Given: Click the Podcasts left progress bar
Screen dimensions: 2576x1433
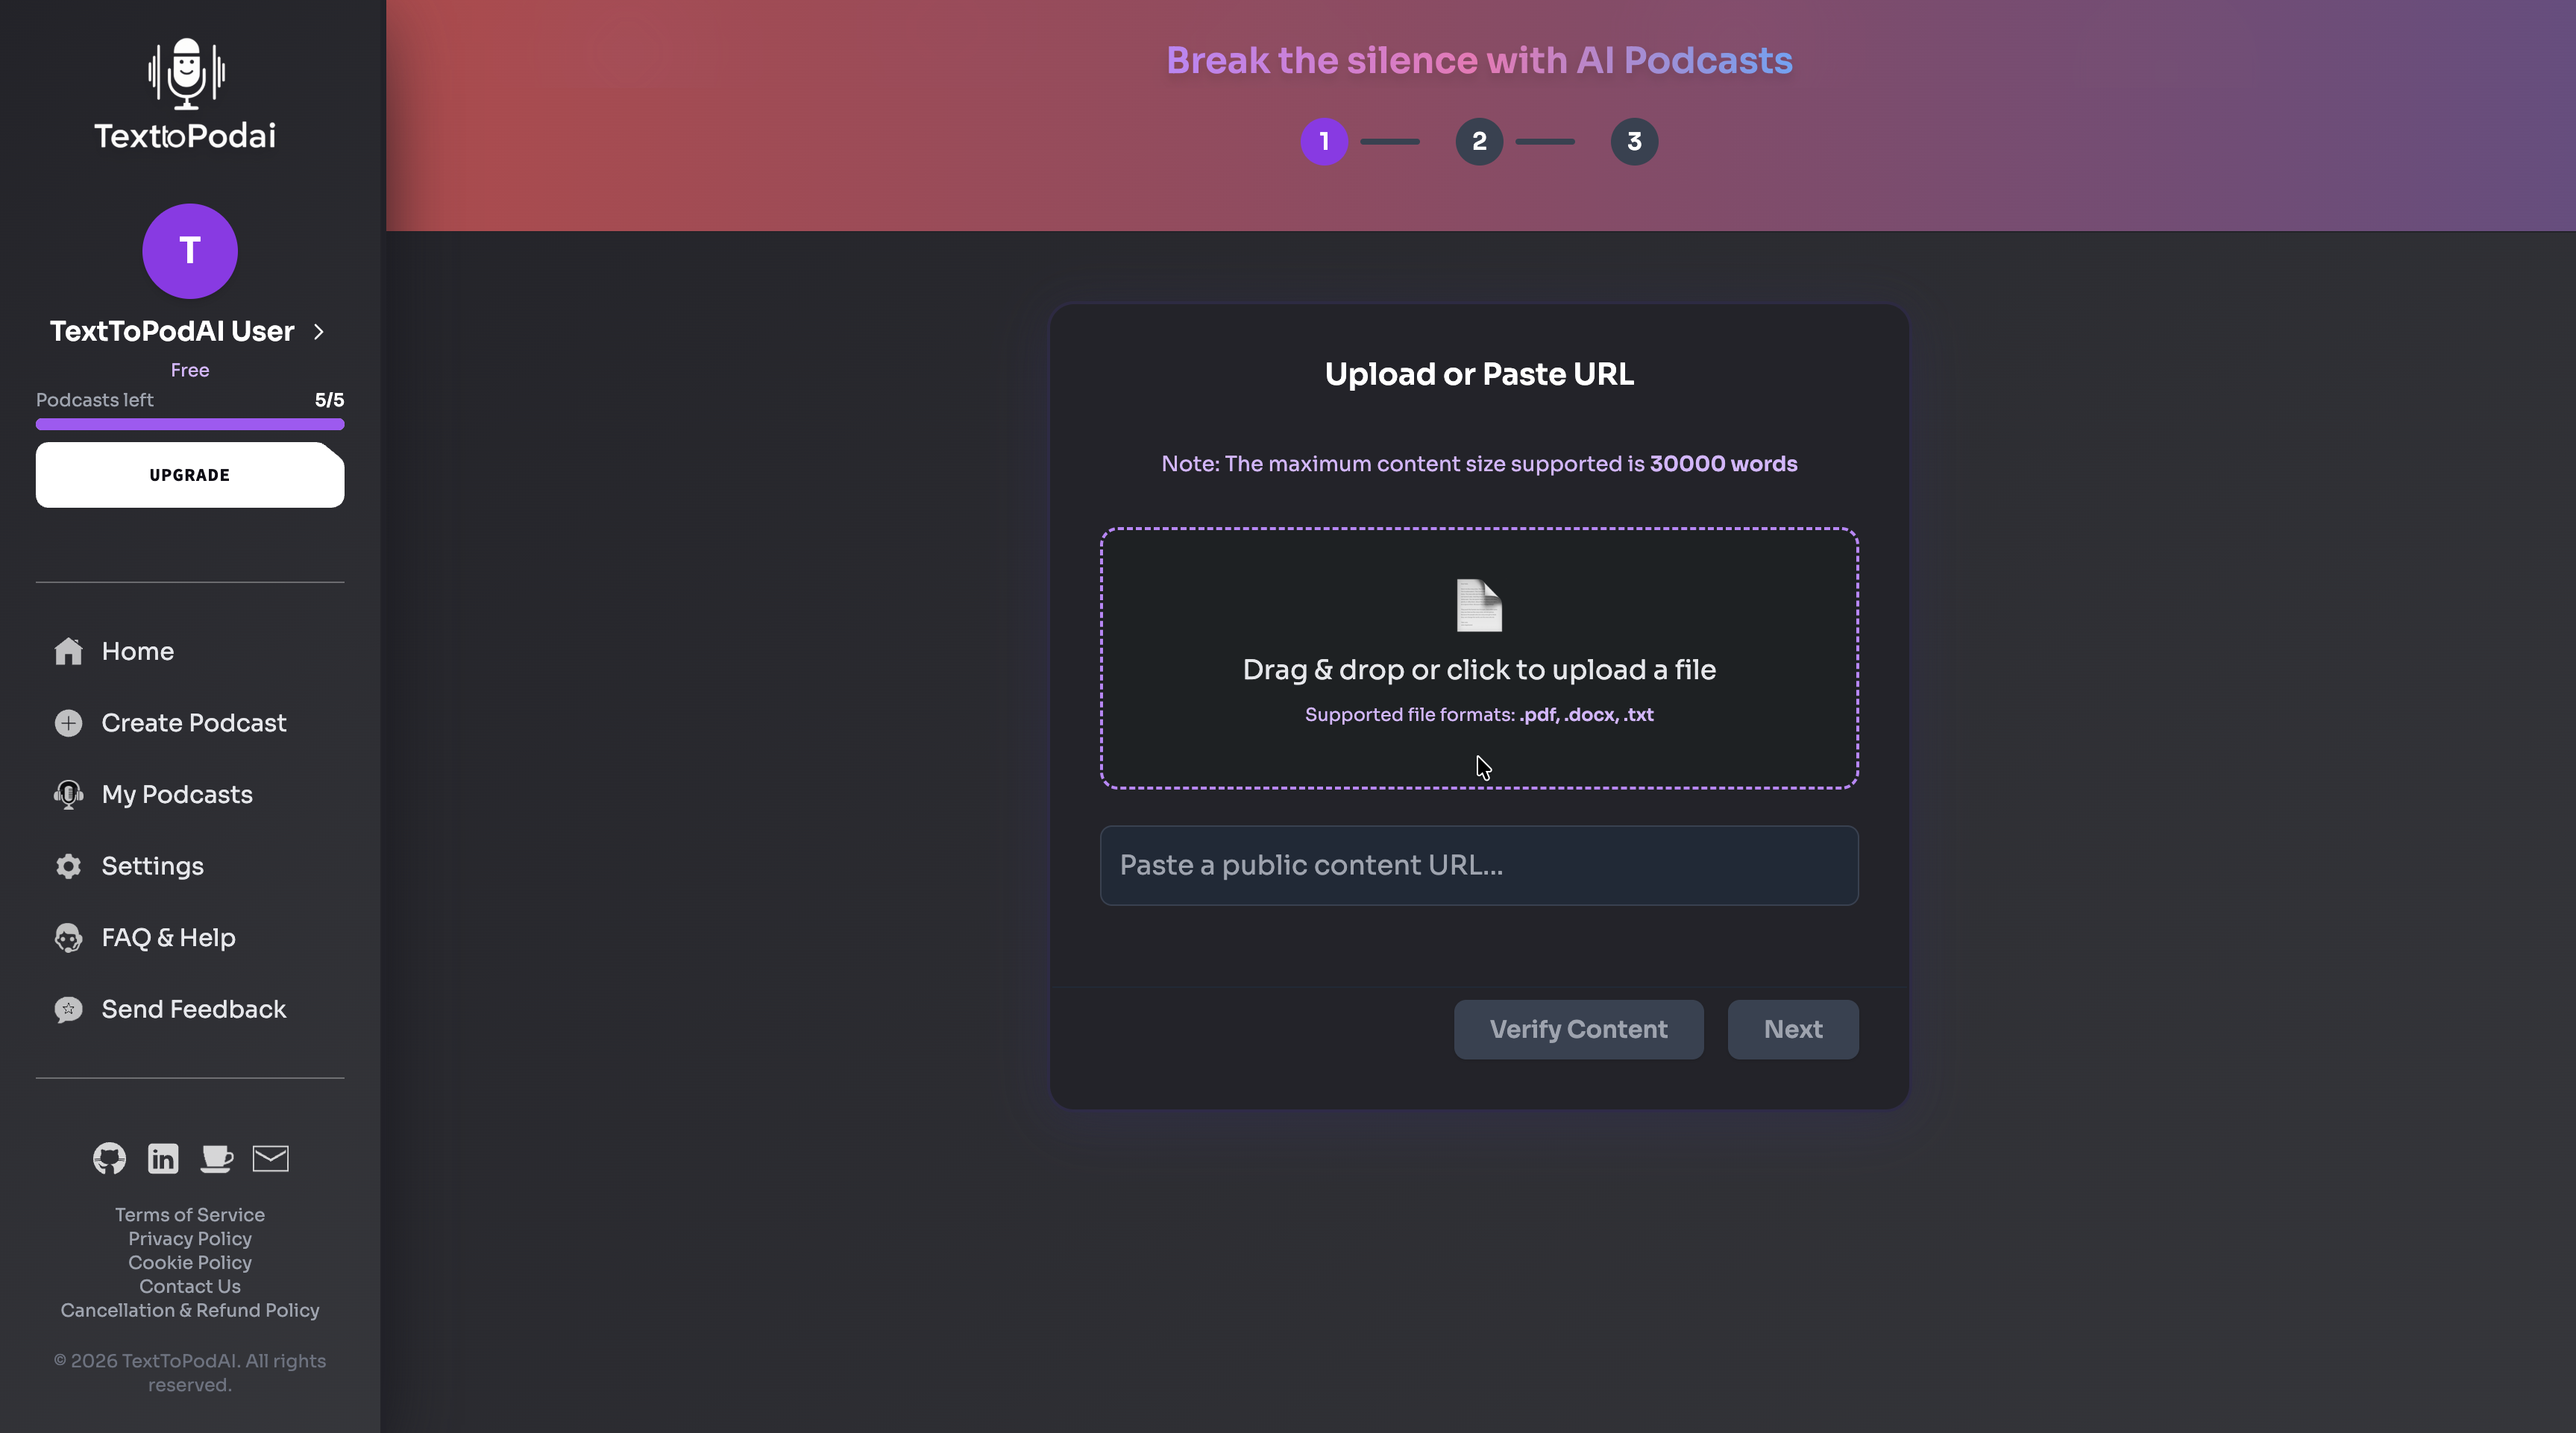Looking at the screenshot, I should pos(190,424).
